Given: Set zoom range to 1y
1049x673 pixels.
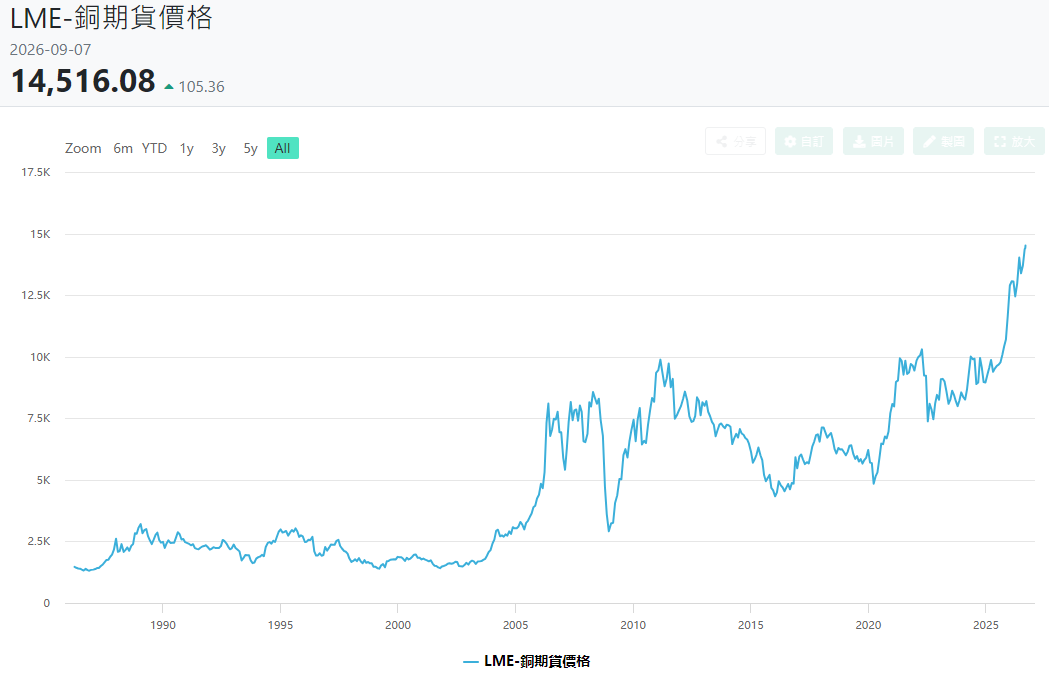Looking at the screenshot, I should point(187,149).
